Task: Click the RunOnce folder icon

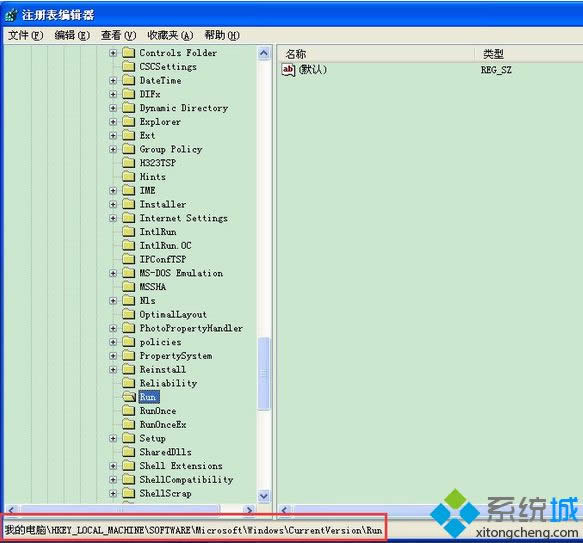Action: 129,411
